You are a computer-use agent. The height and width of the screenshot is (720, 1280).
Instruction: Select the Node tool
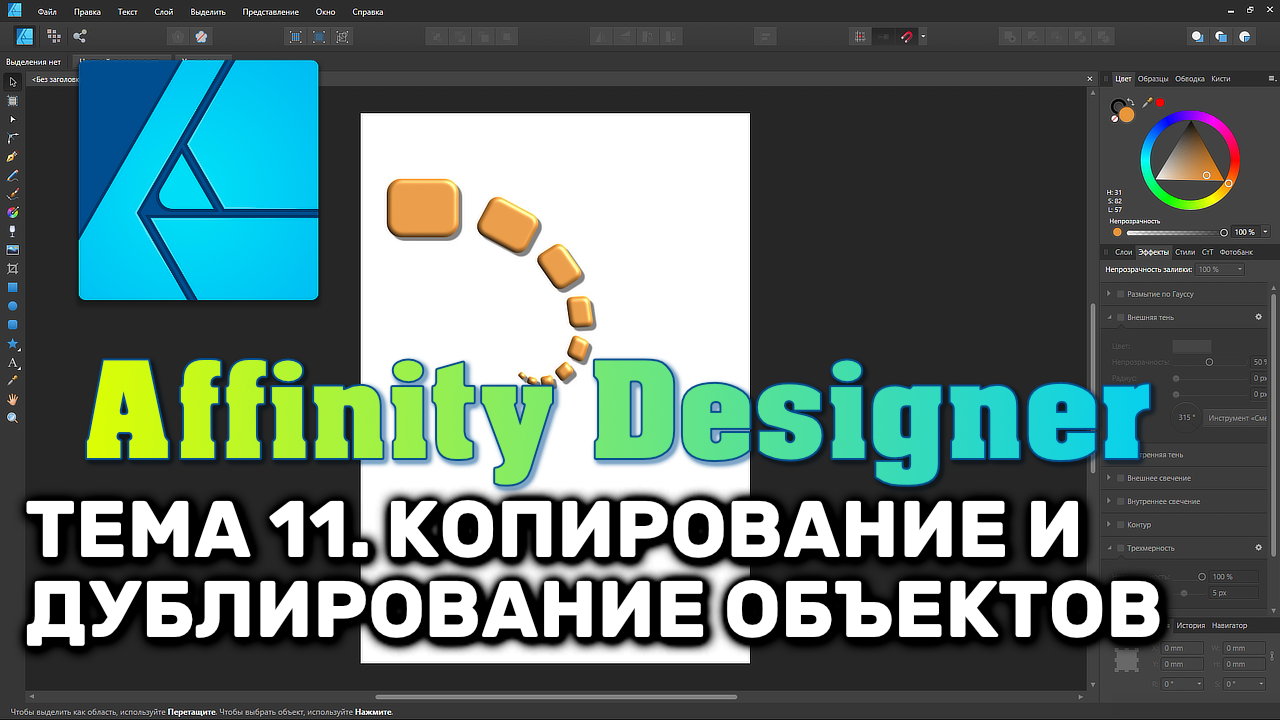(x=13, y=119)
